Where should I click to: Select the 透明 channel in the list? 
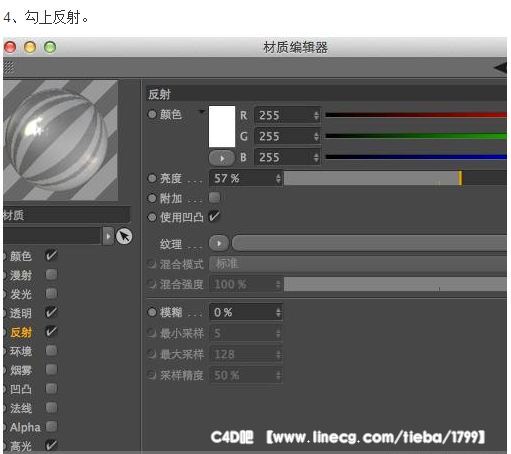21,313
